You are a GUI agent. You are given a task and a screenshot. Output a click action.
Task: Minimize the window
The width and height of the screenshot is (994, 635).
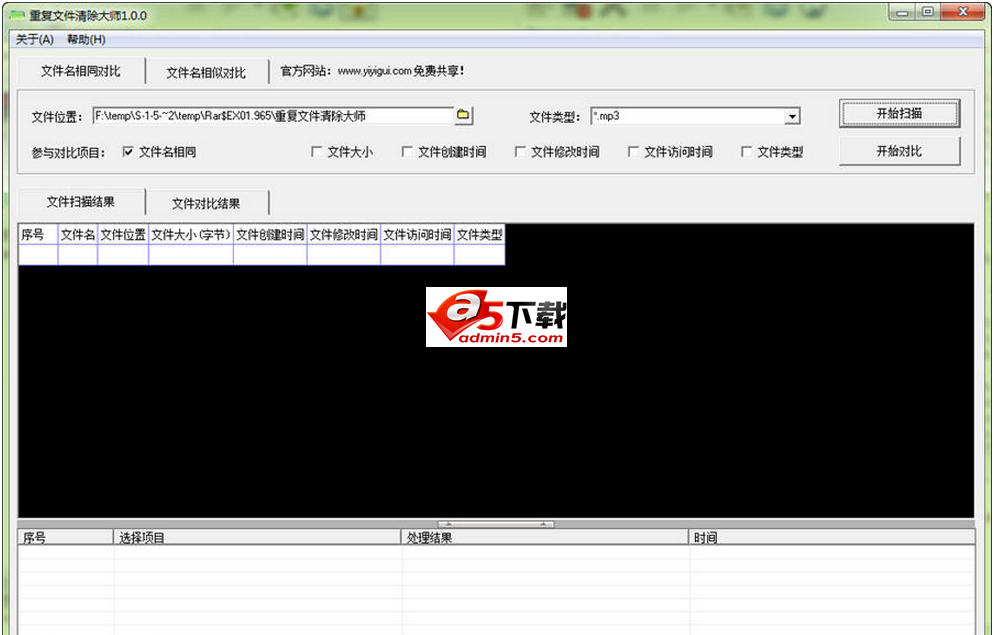click(902, 12)
